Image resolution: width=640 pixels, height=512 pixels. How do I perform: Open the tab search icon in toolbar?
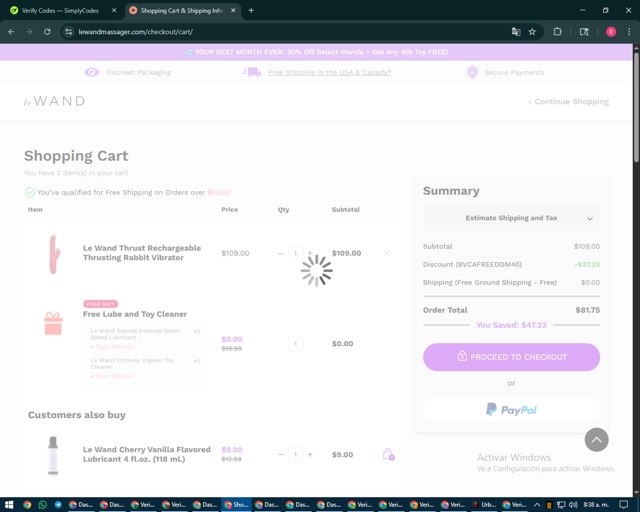click(x=584, y=31)
